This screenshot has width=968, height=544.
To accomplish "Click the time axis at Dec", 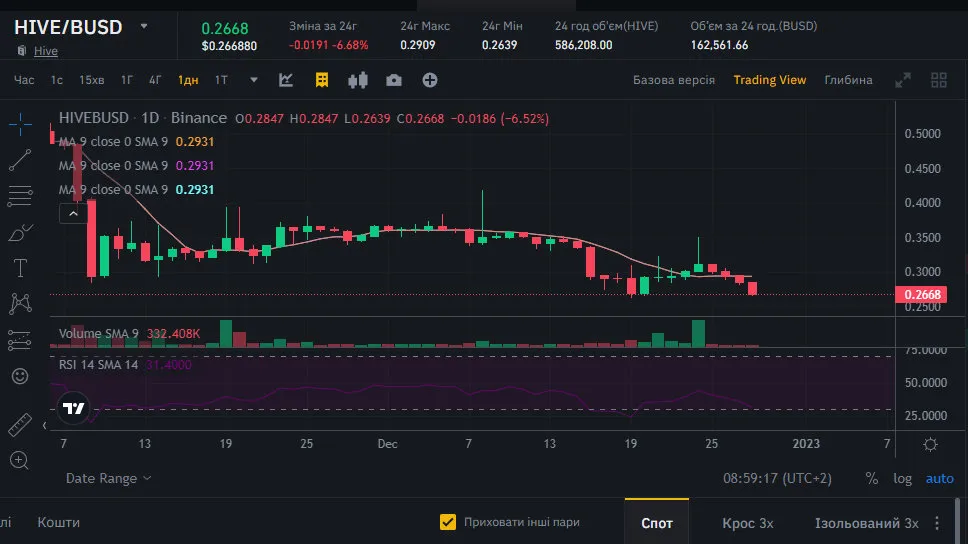I will [387, 443].
